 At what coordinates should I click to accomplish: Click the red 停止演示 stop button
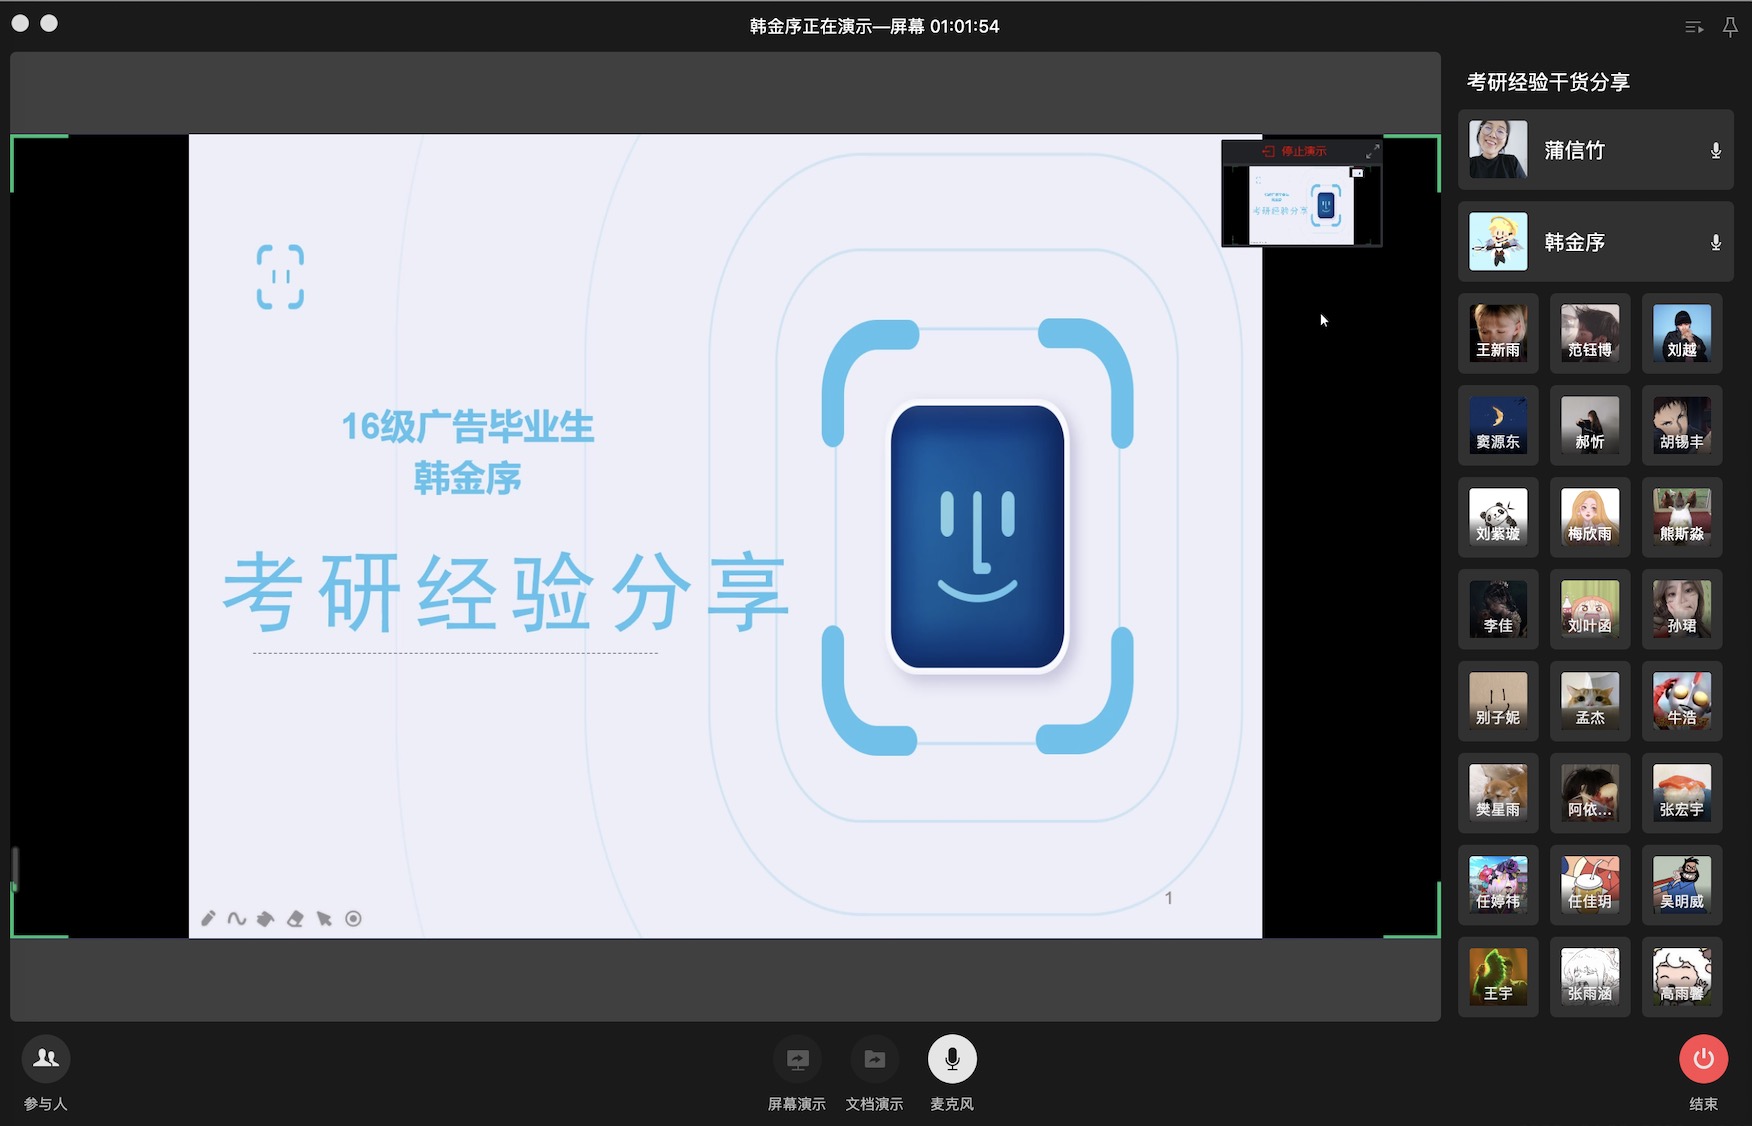[1295, 151]
